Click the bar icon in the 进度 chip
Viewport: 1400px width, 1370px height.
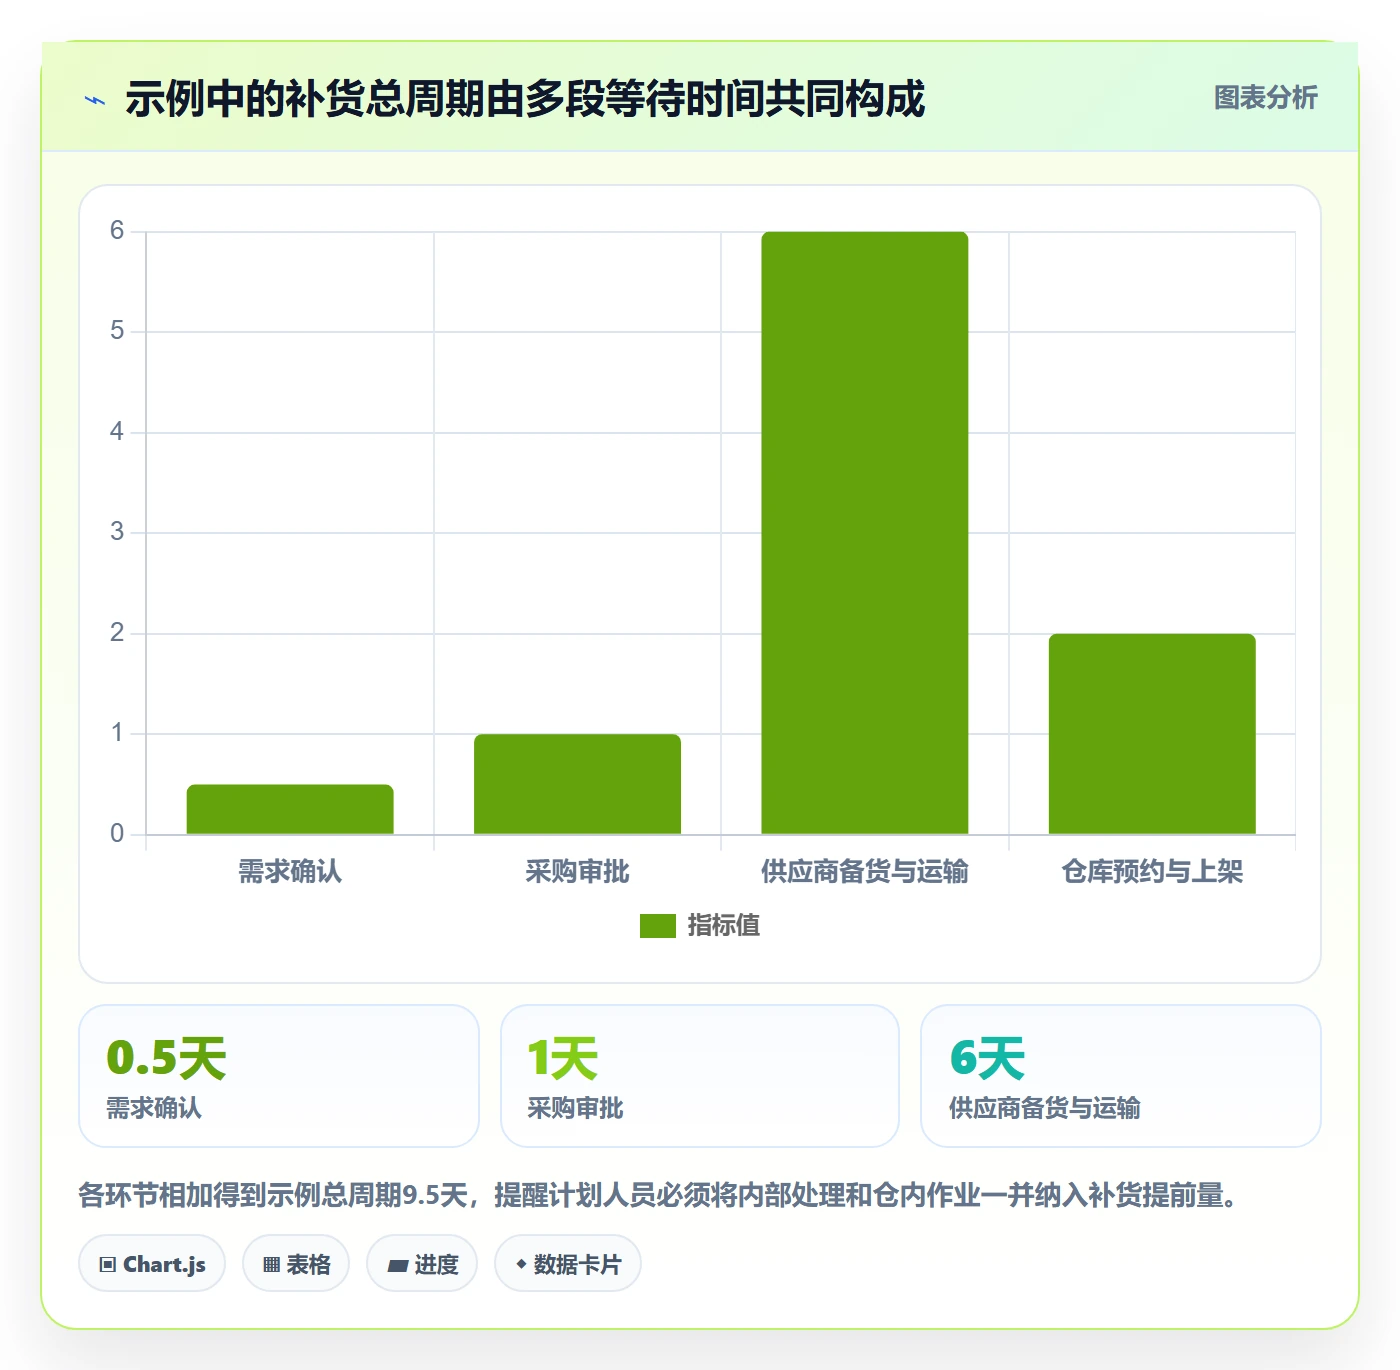click(x=398, y=1266)
